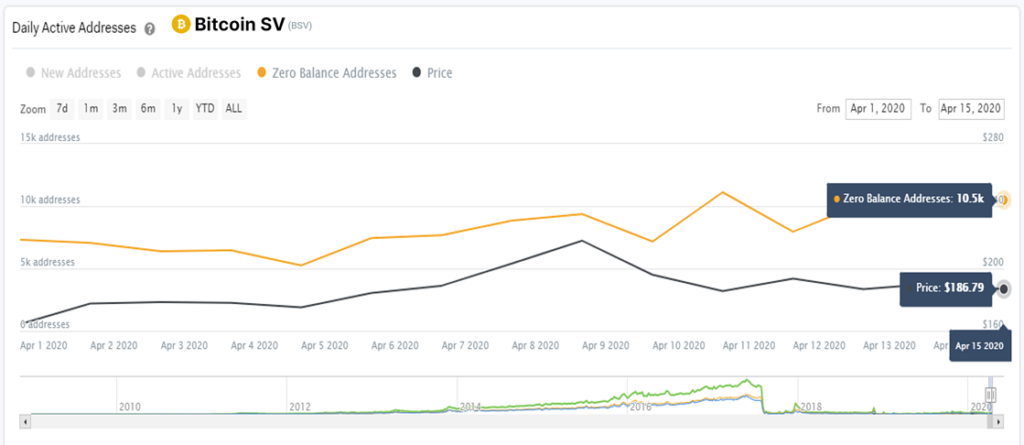Select the 1y zoom range
The width and height of the screenshot is (1024, 445).
click(x=176, y=109)
